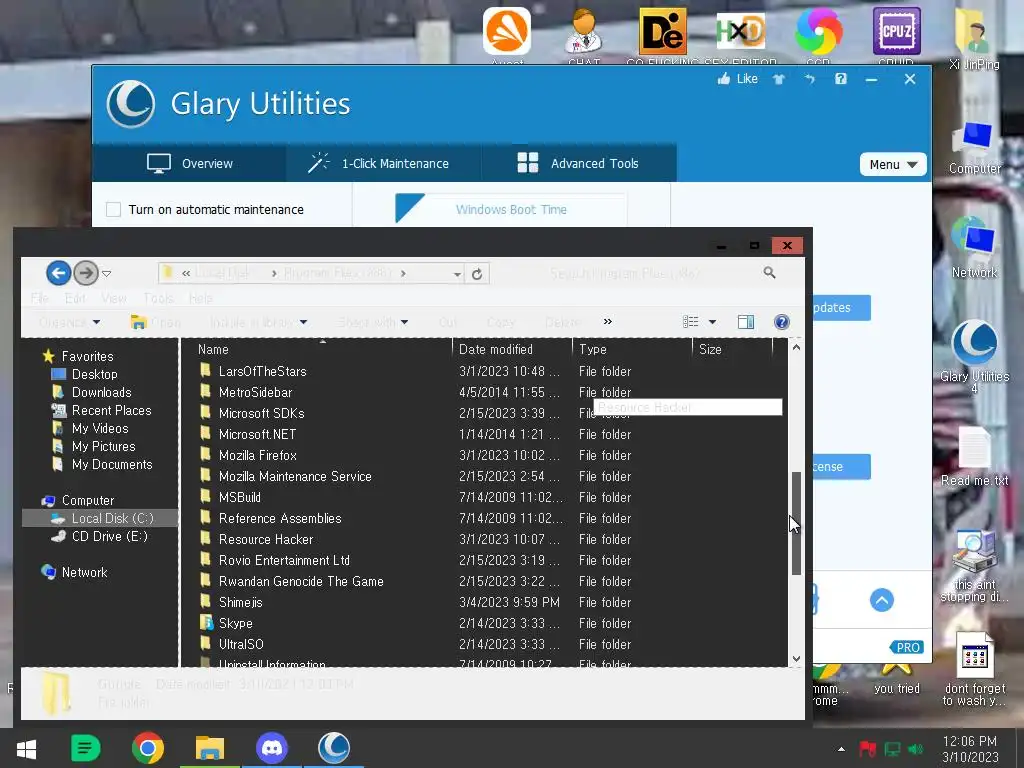Open the File menu in Explorer

pos(40,298)
